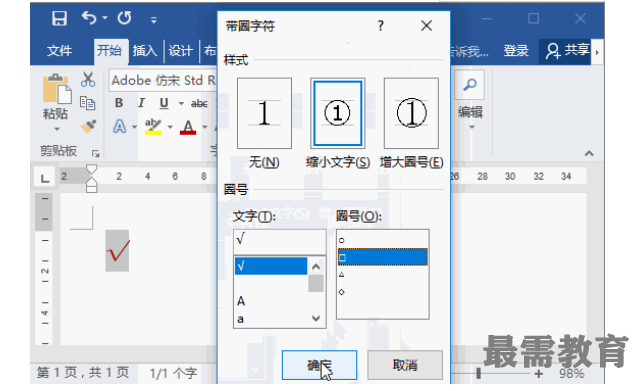Save the document with the floppy disk icon
This screenshot has height=391, width=635.
pos(59,18)
